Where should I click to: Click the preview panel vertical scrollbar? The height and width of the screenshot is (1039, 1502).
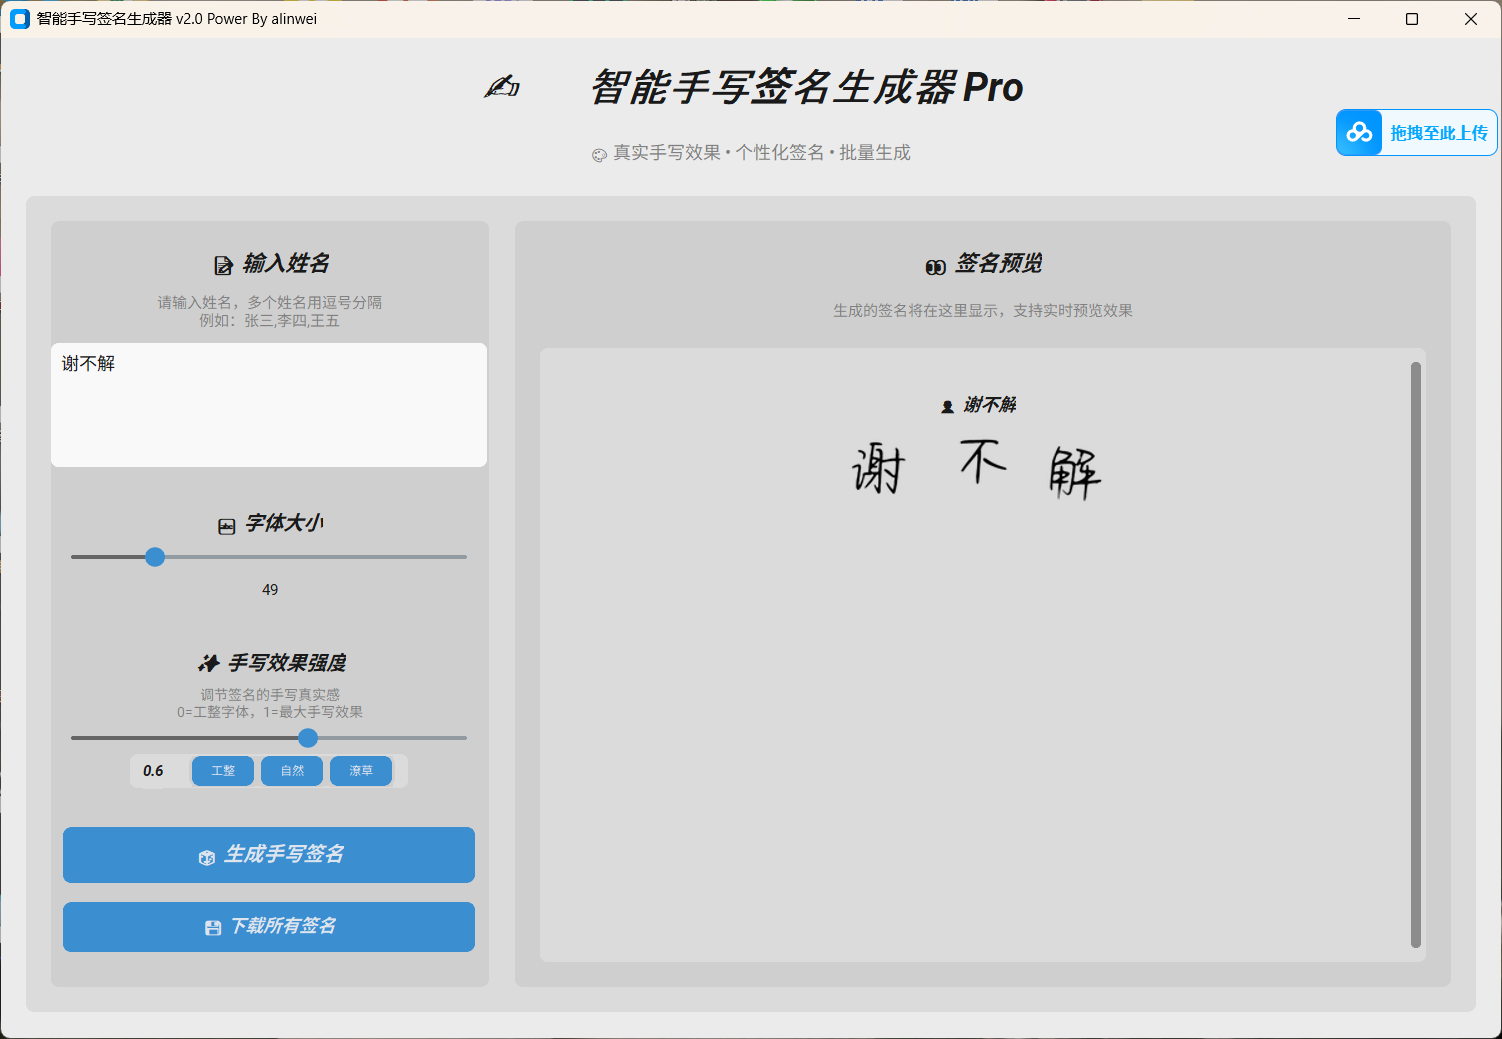click(1416, 654)
